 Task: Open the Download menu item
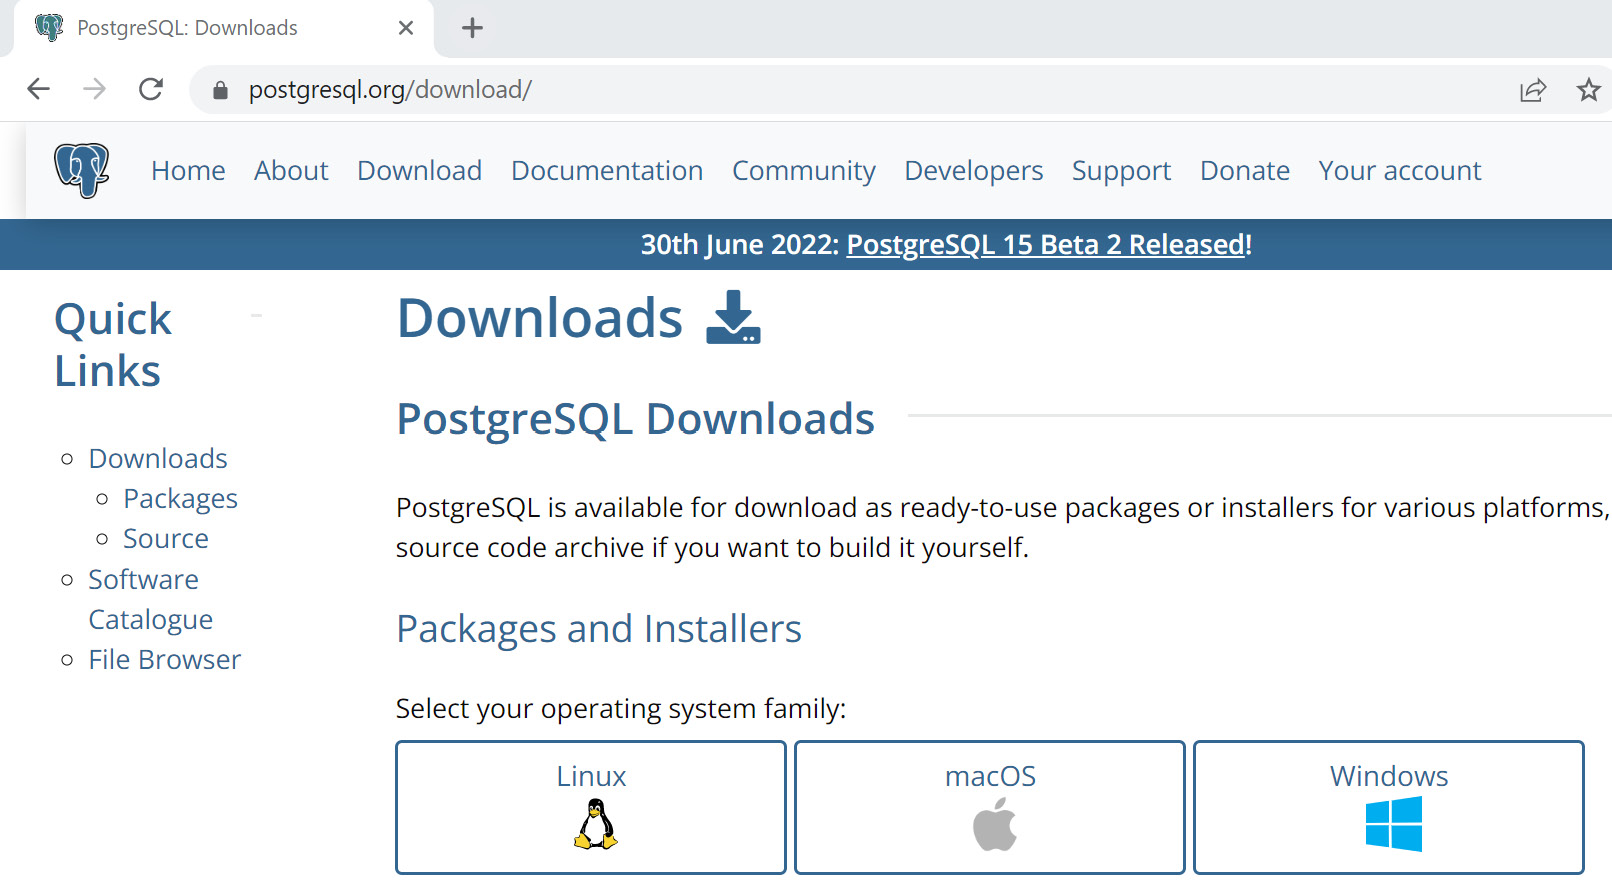pyautogui.click(x=420, y=171)
